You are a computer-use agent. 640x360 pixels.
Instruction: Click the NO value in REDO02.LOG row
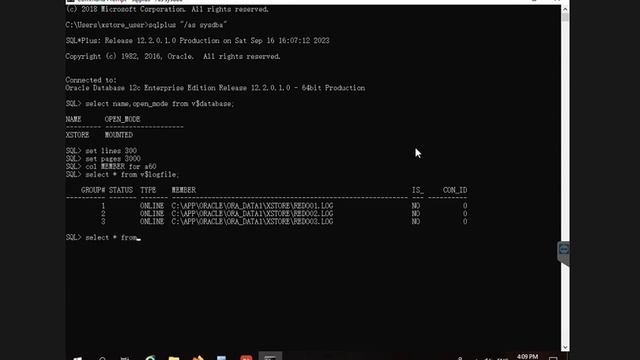[x=416, y=213]
